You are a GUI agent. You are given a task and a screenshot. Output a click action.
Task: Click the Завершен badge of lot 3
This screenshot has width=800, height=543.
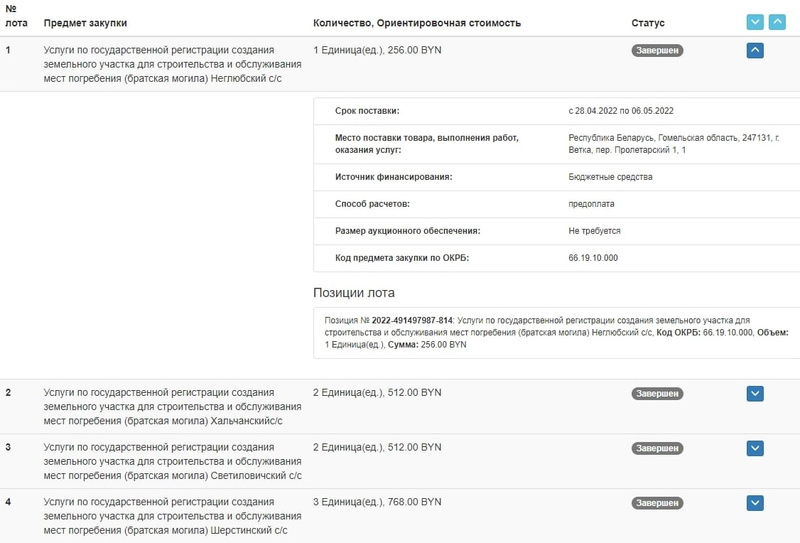657,448
